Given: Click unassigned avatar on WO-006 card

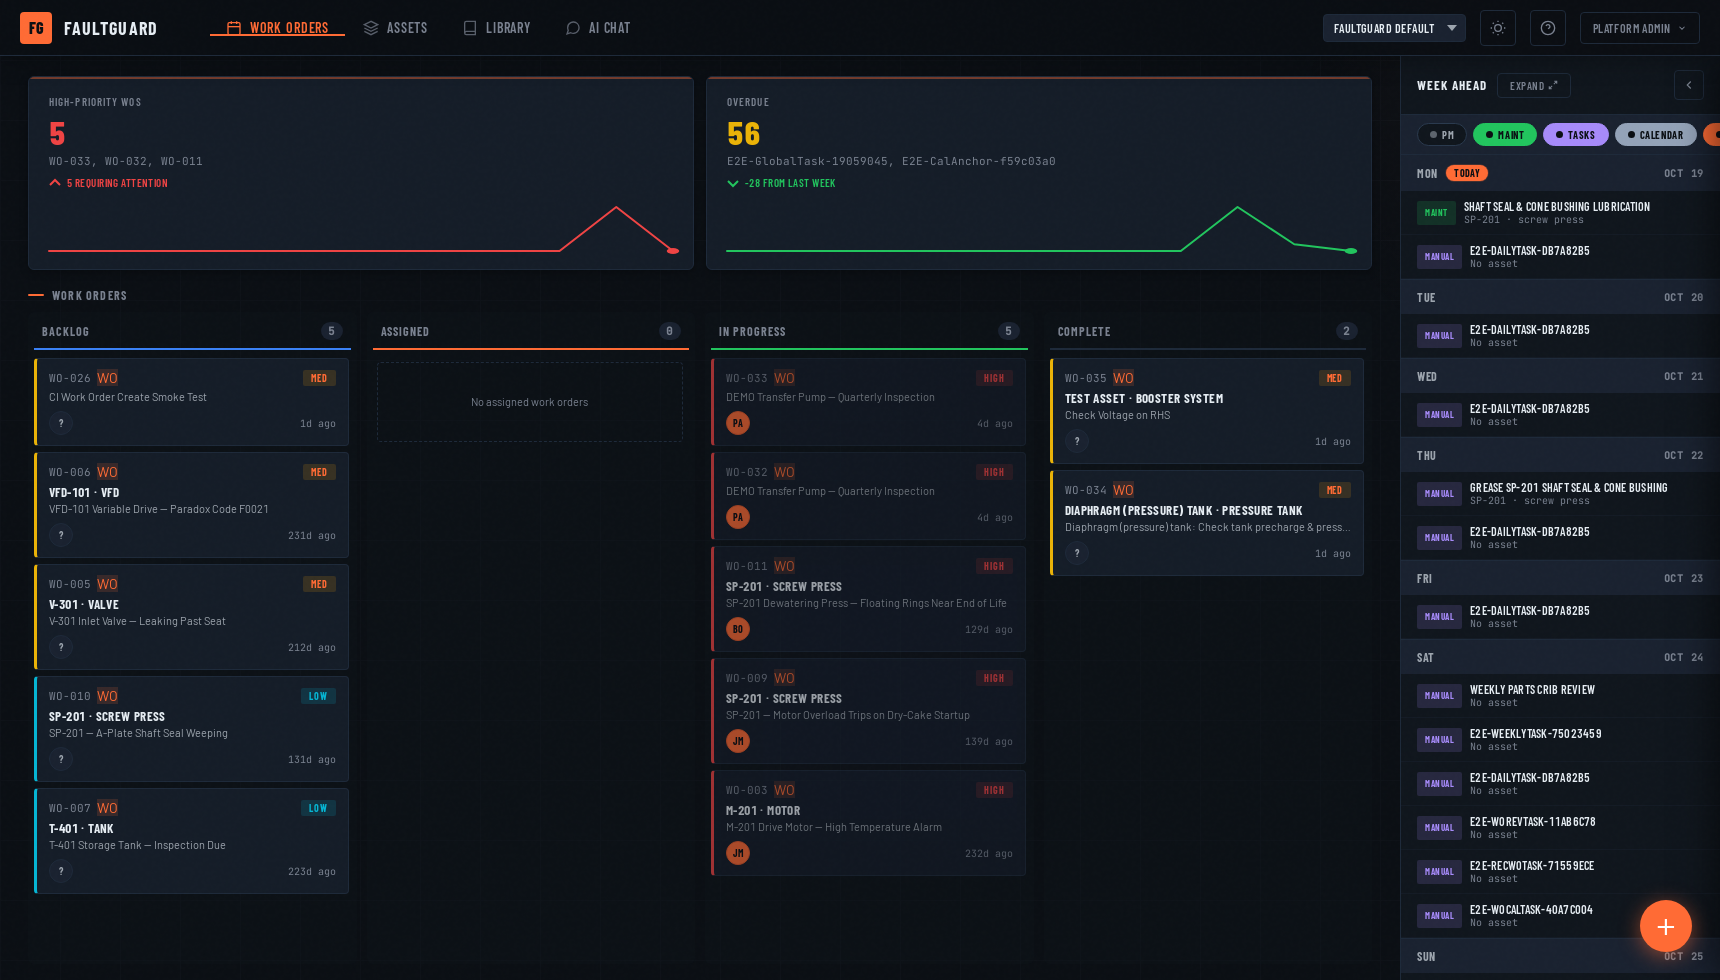Looking at the screenshot, I should click(x=61, y=535).
